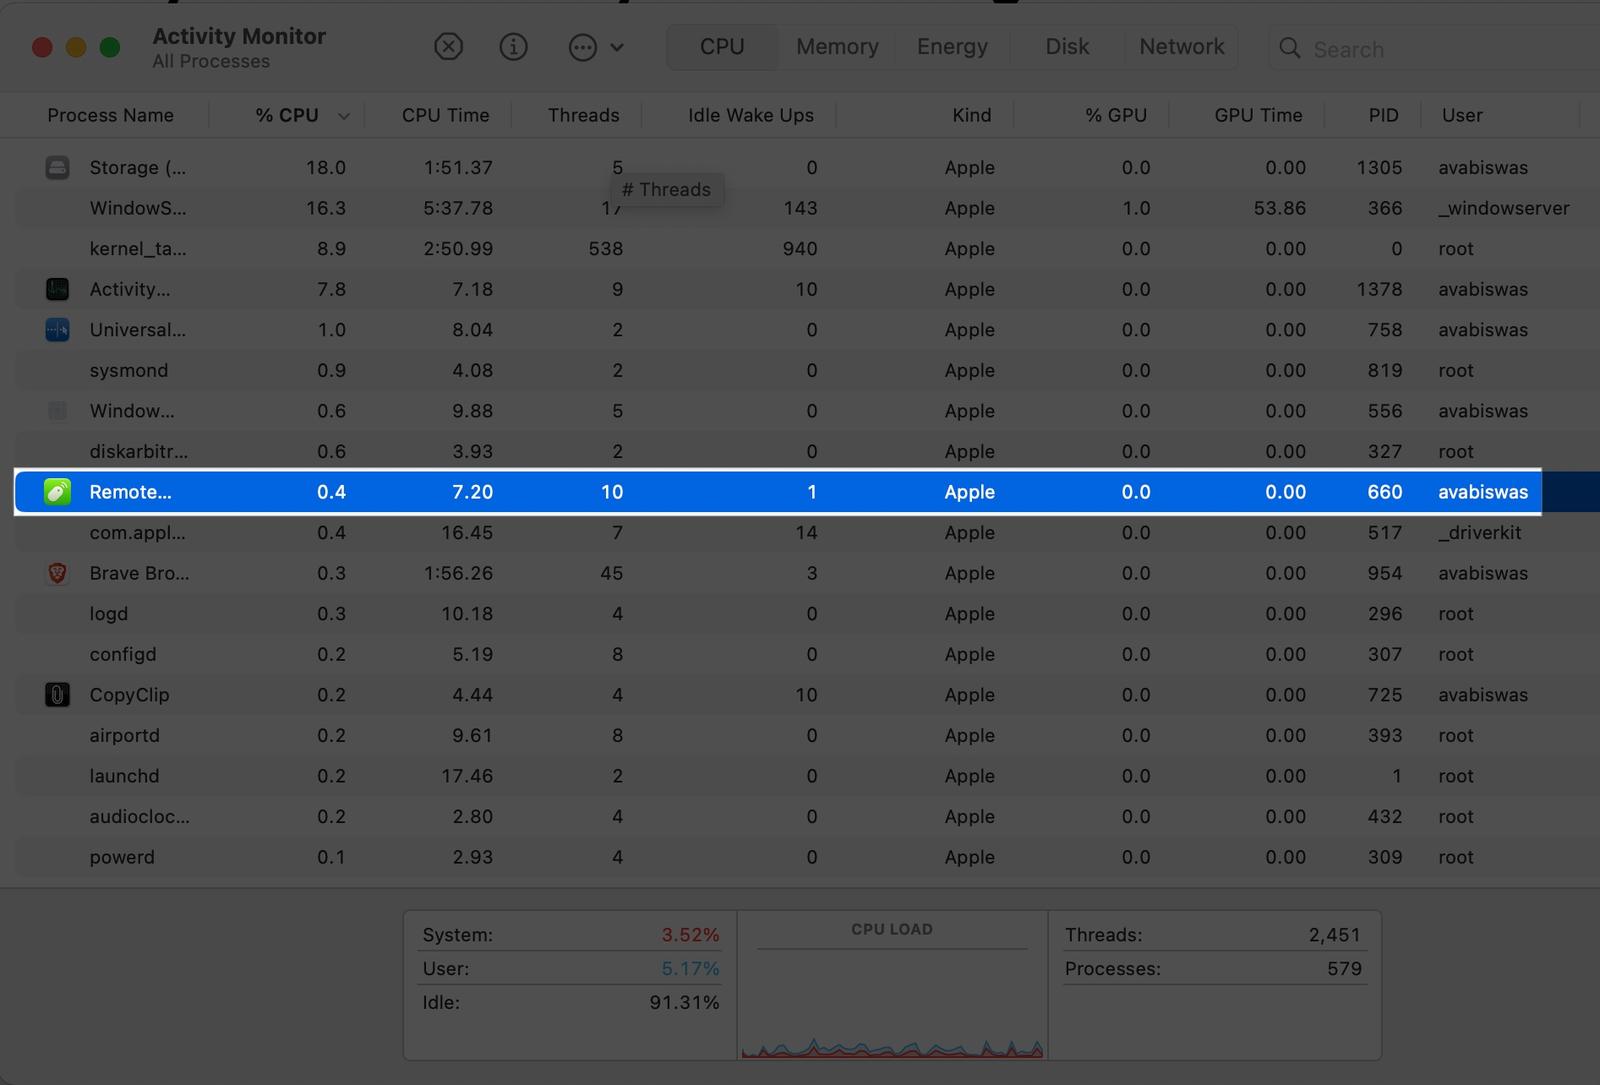1600x1085 pixels.
Task: Click the ellipsis More options icon
Action: pyautogui.click(x=582, y=47)
